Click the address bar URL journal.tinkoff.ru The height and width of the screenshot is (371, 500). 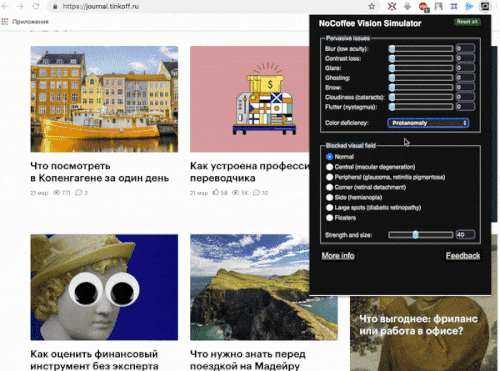[x=101, y=6]
